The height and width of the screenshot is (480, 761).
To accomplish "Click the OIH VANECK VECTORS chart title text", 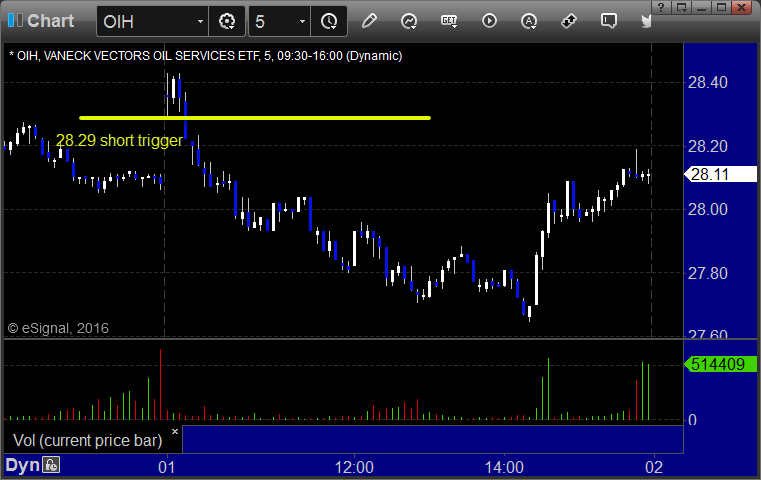I will 205,56.
